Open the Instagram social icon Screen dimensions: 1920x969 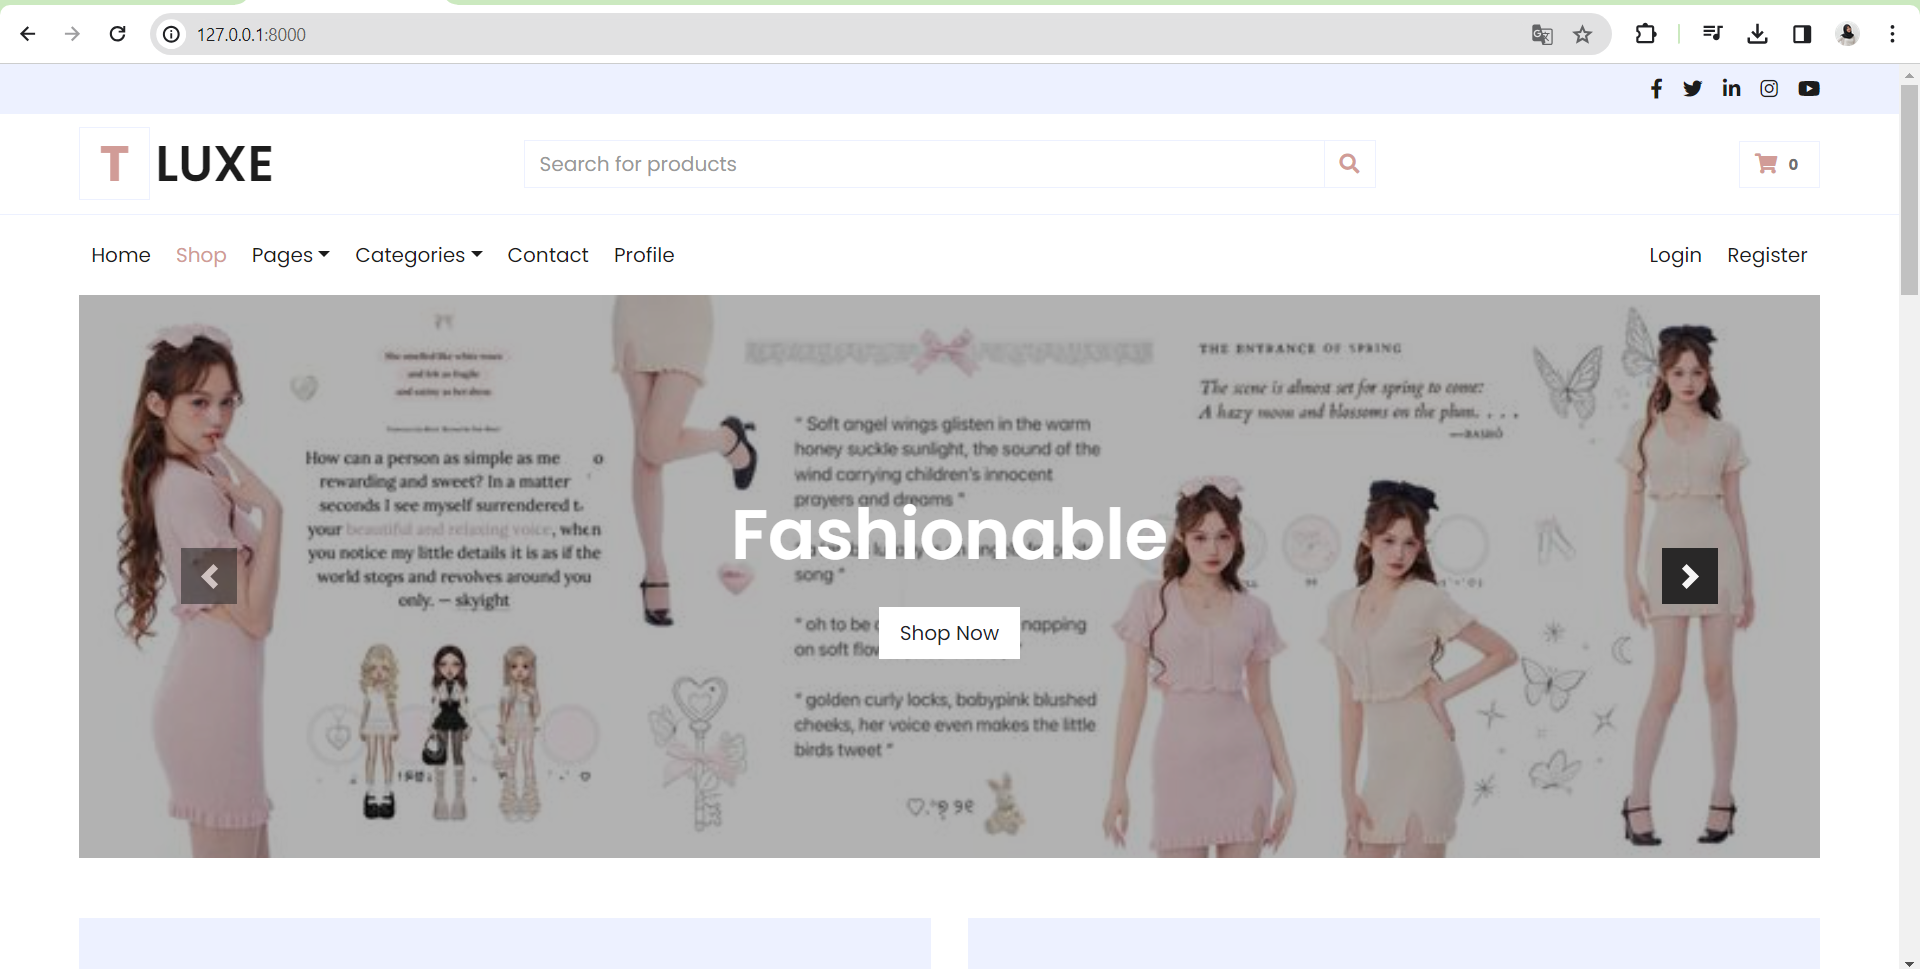point(1769,89)
